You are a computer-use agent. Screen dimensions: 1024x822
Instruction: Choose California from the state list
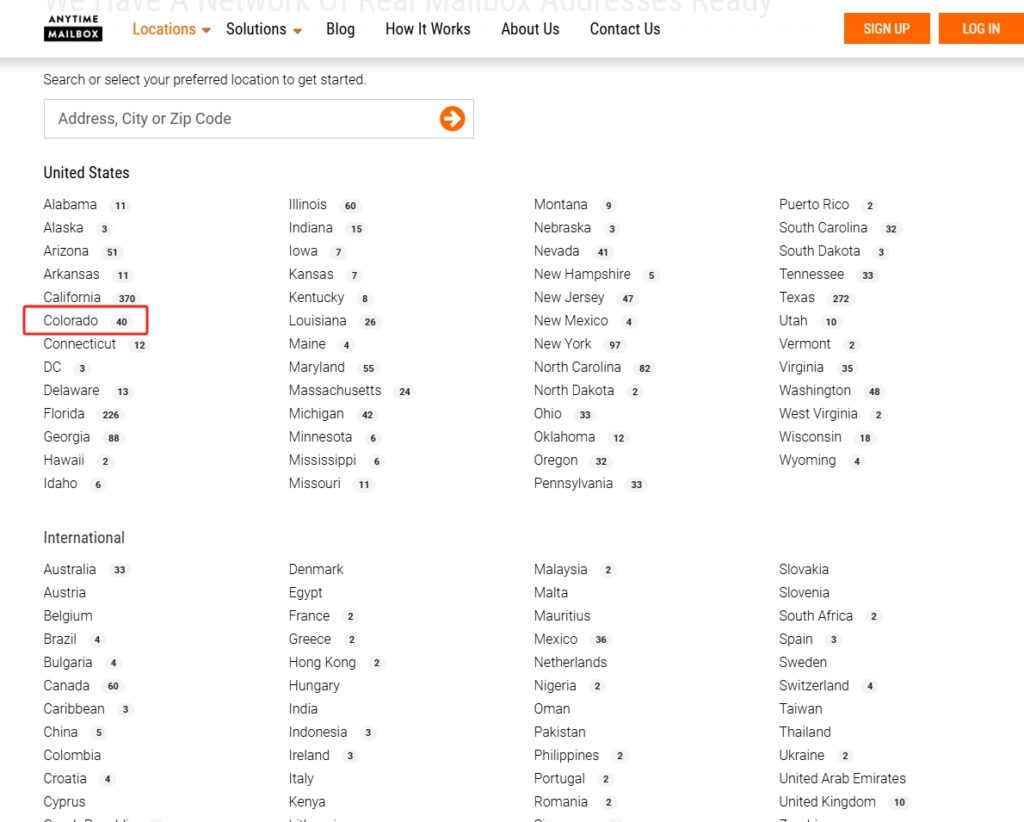(x=72, y=298)
